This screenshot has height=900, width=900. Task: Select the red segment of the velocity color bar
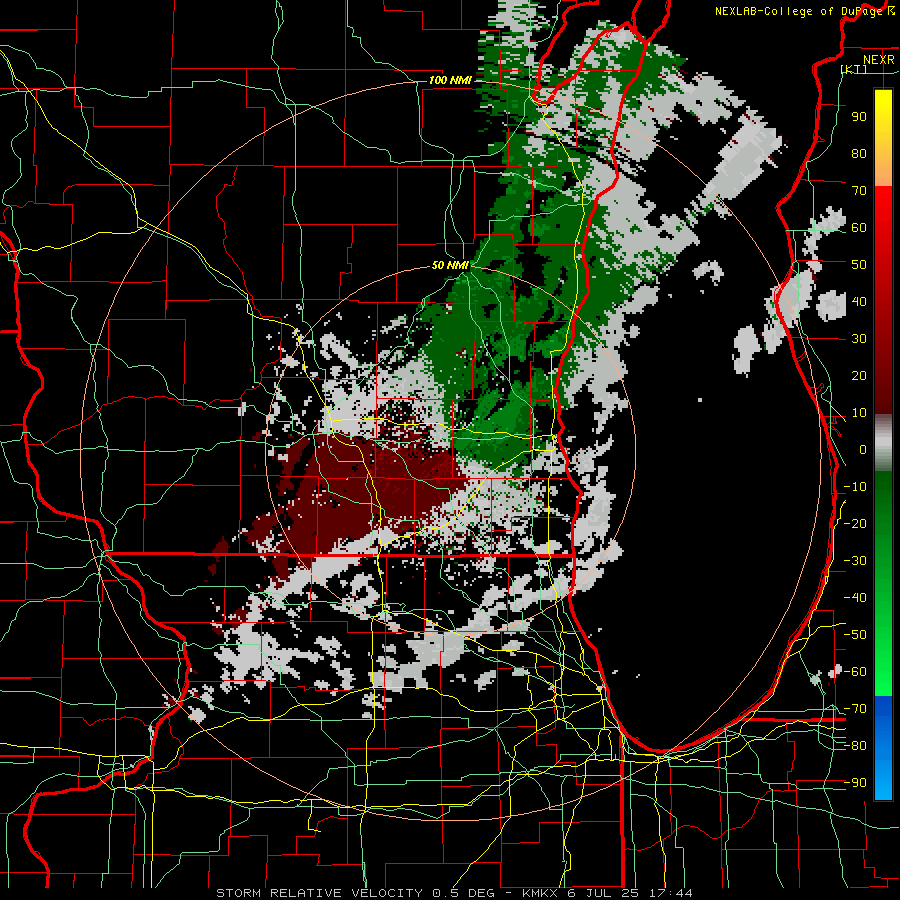point(883,300)
